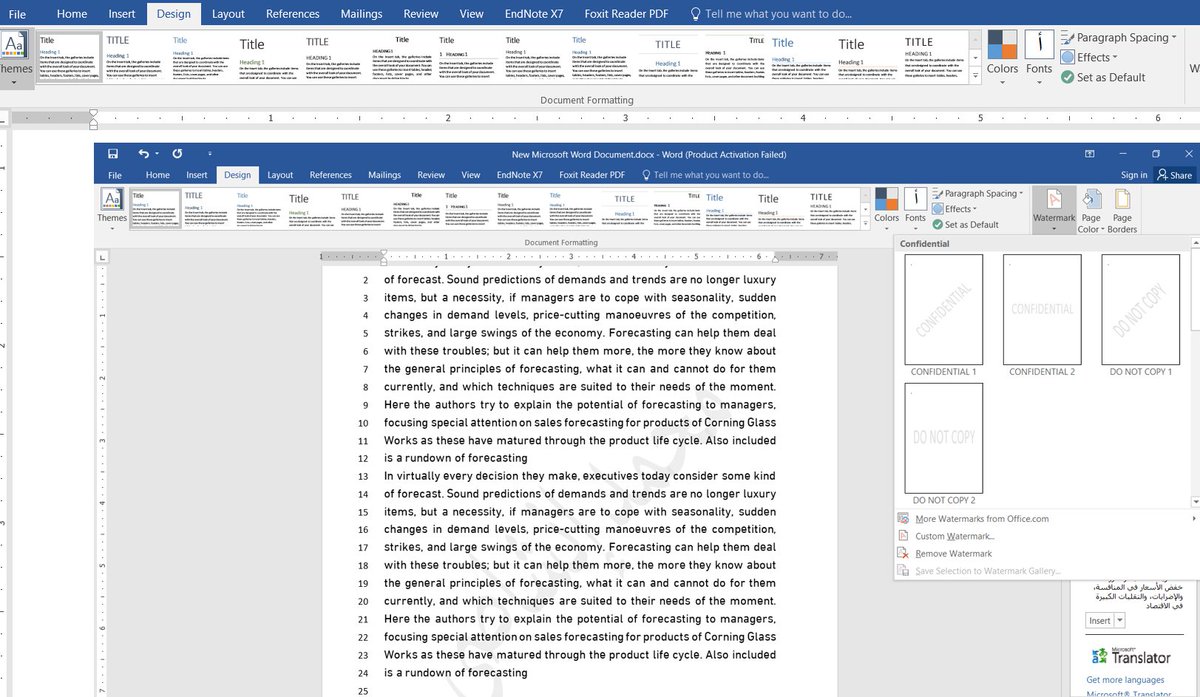Switch to Mailings tab in the inner window
The image size is (1200, 697).
click(385, 175)
